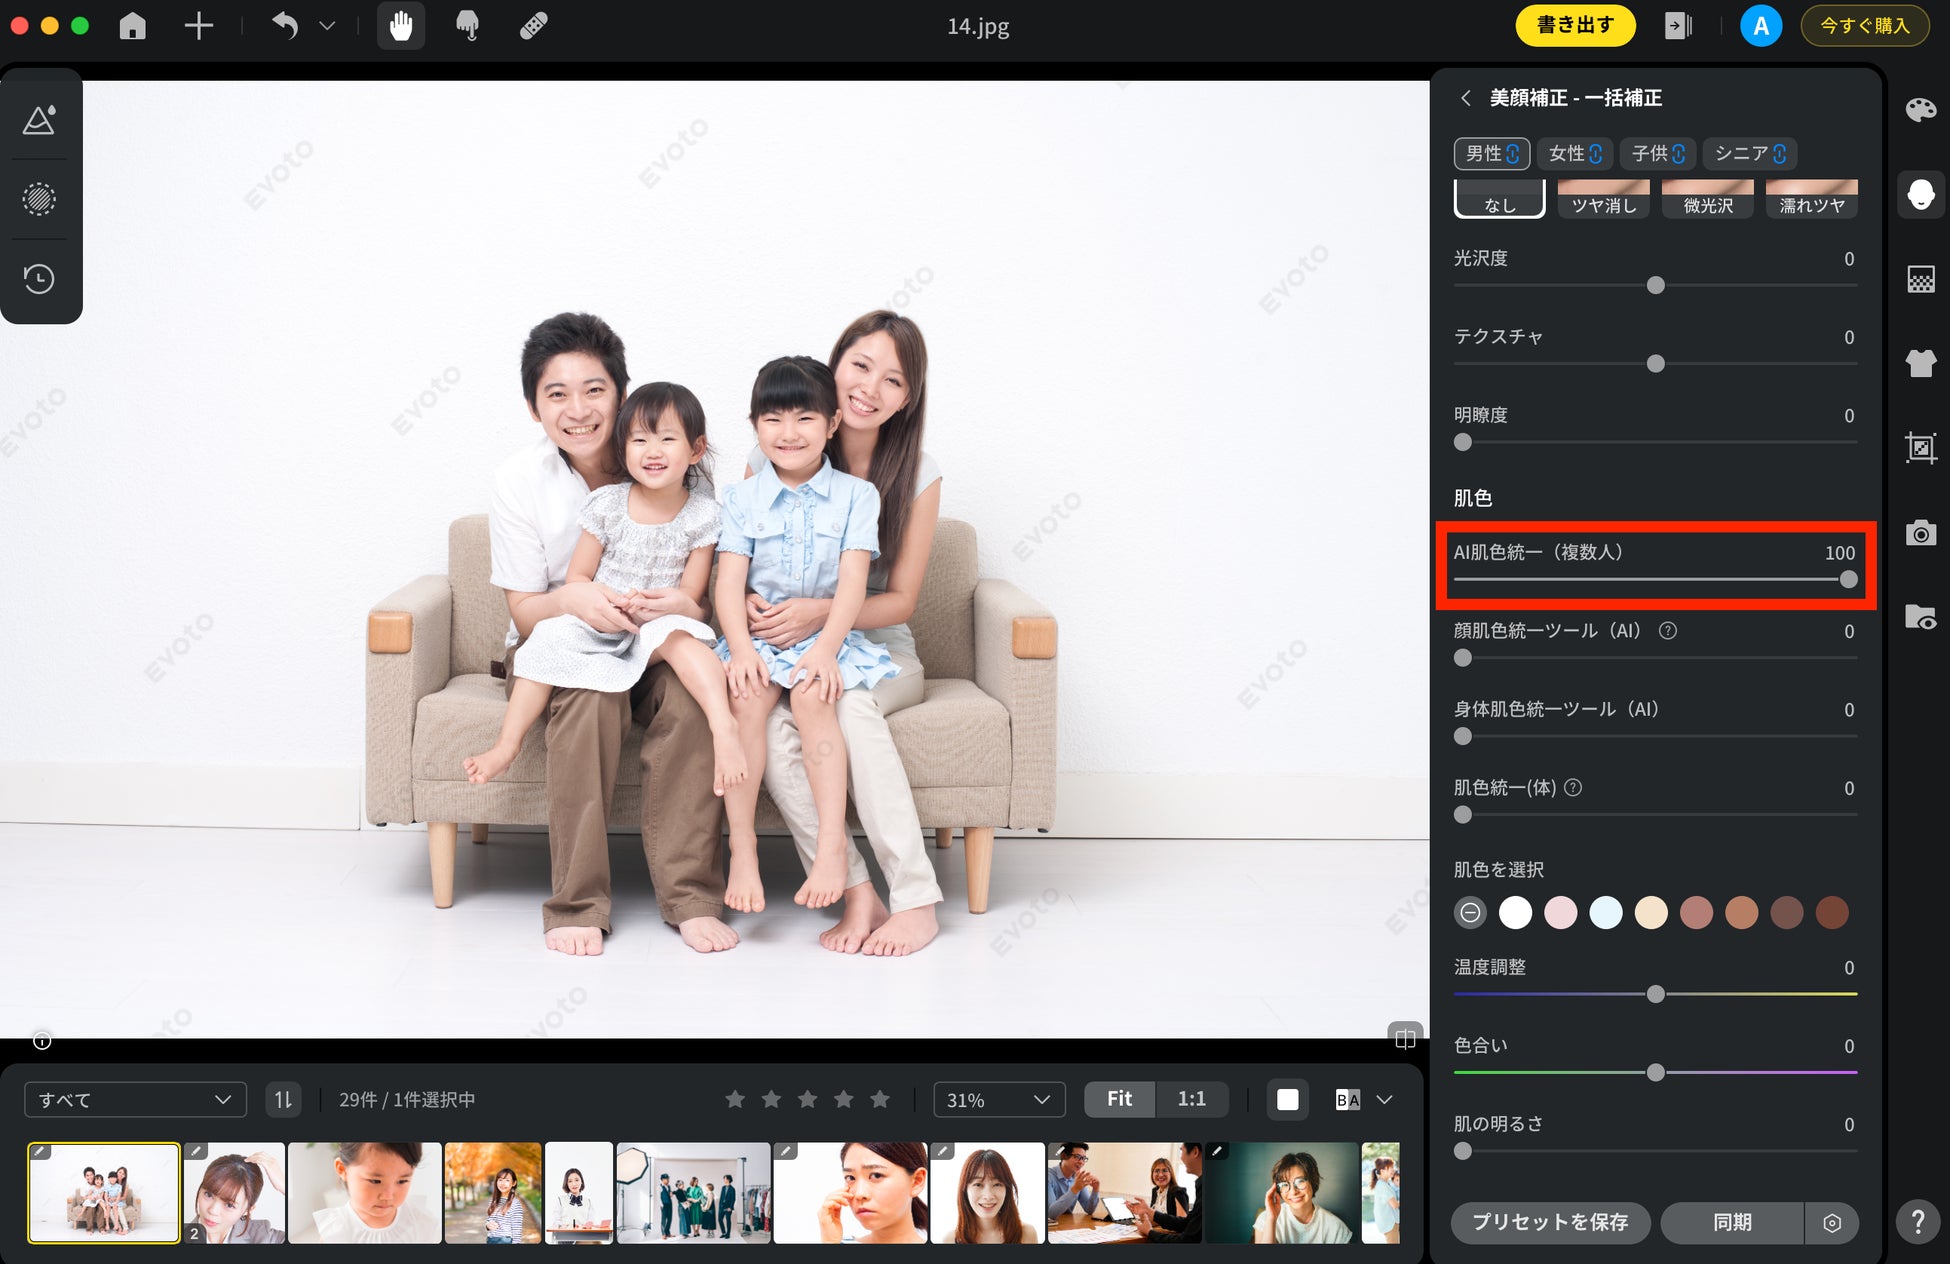Toggle the 男性 gender filter

click(1491, 154)
